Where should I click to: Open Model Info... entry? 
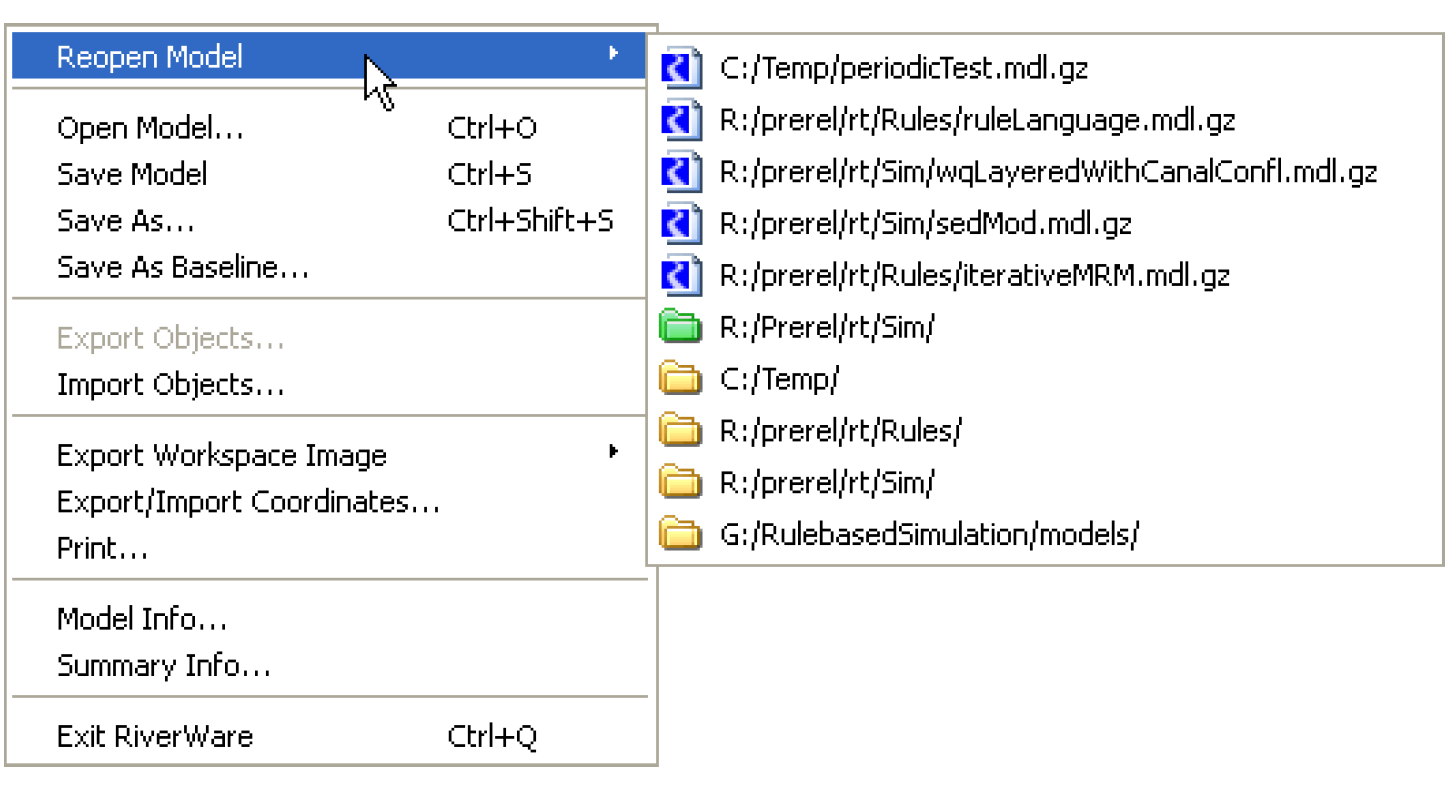click(x=142, y=619)
